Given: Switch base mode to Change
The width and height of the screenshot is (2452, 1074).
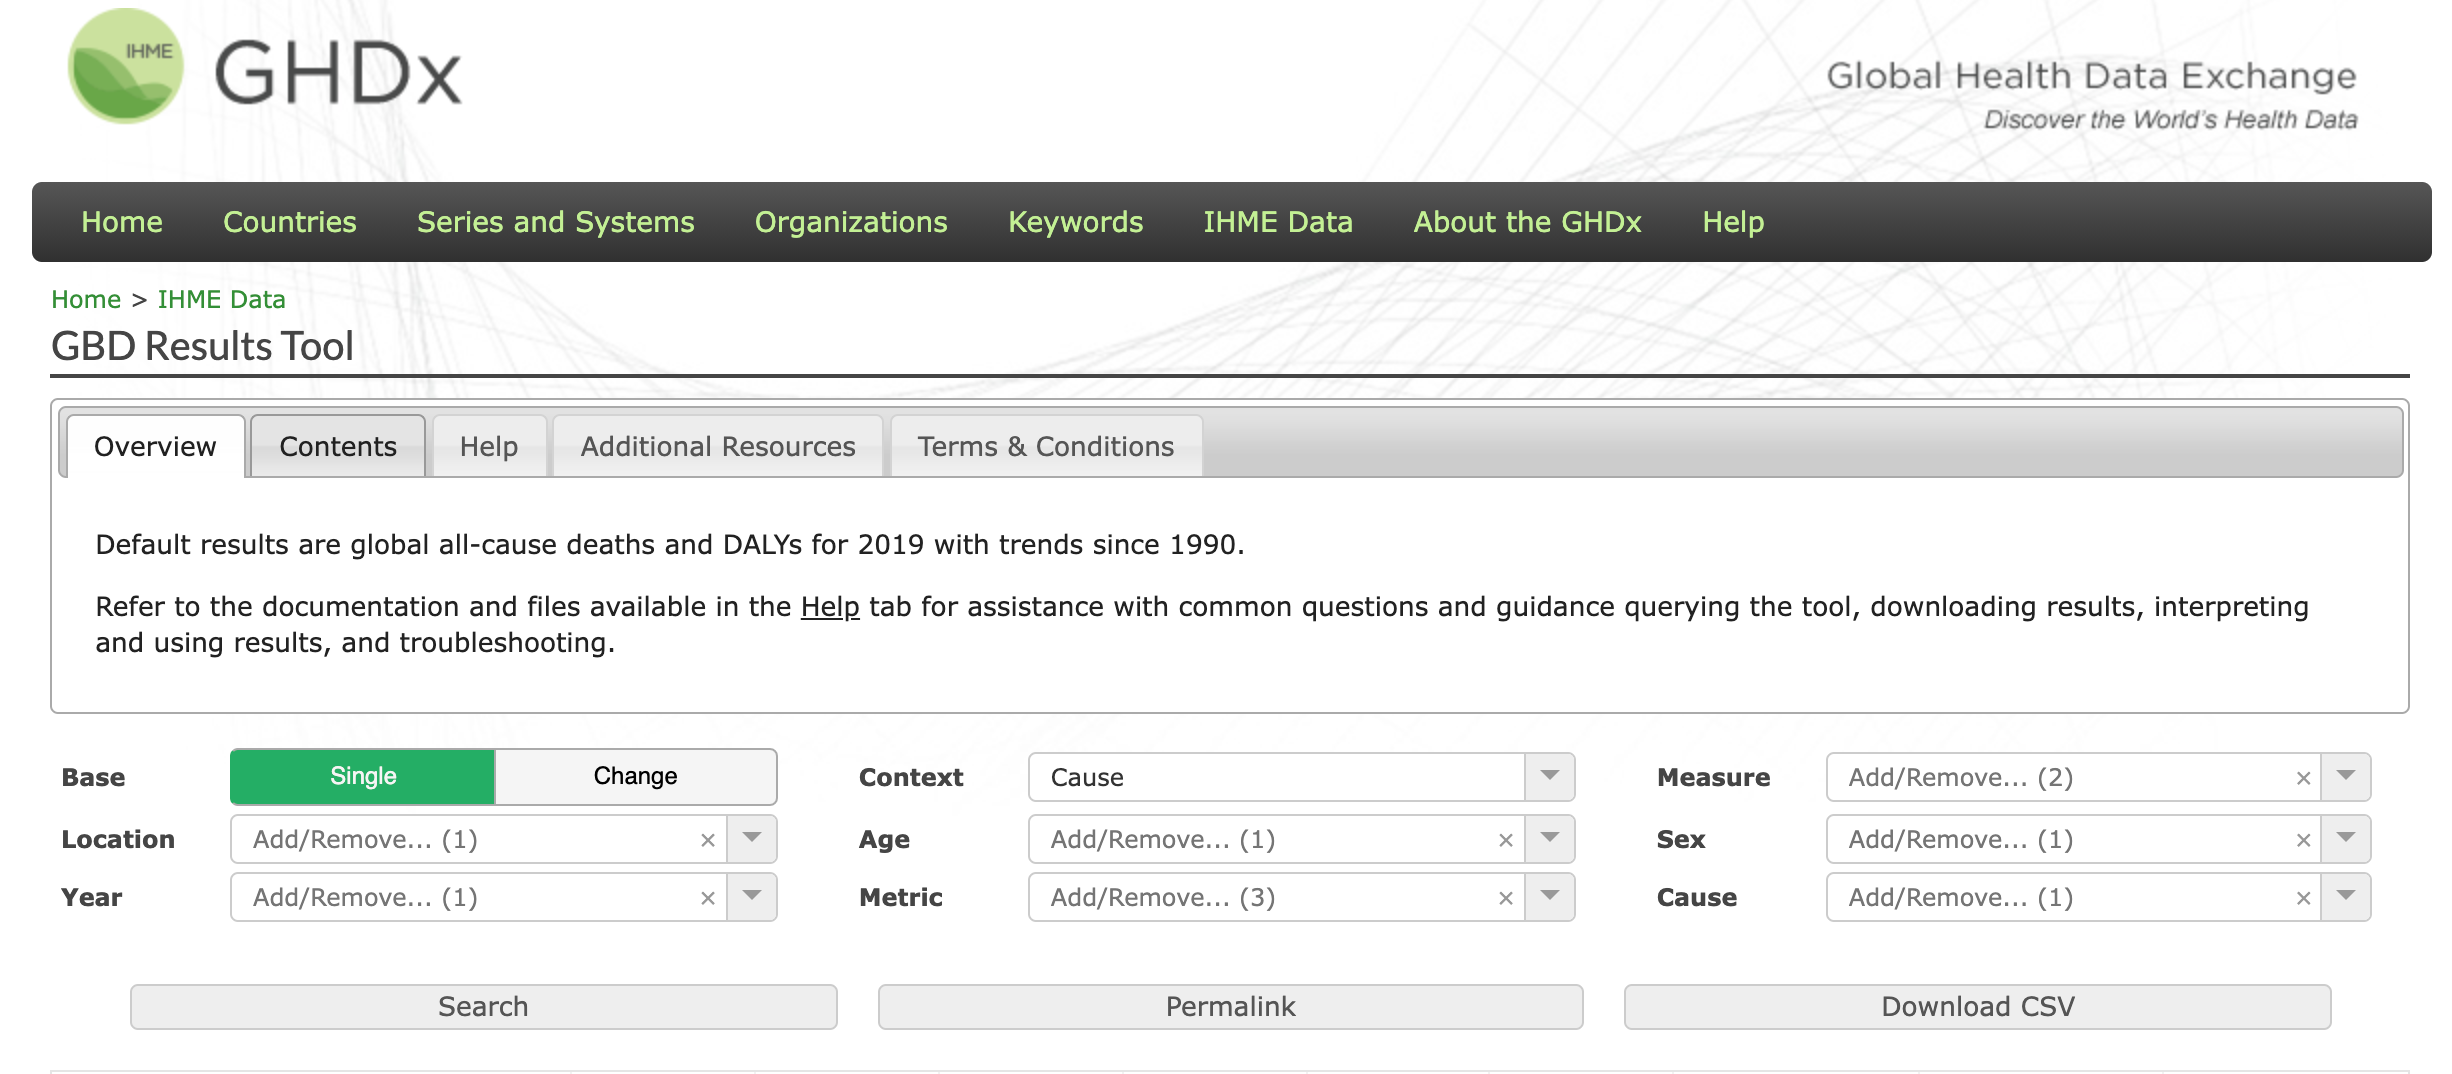Looking at the screenshot, I should (x=635, y=777).
